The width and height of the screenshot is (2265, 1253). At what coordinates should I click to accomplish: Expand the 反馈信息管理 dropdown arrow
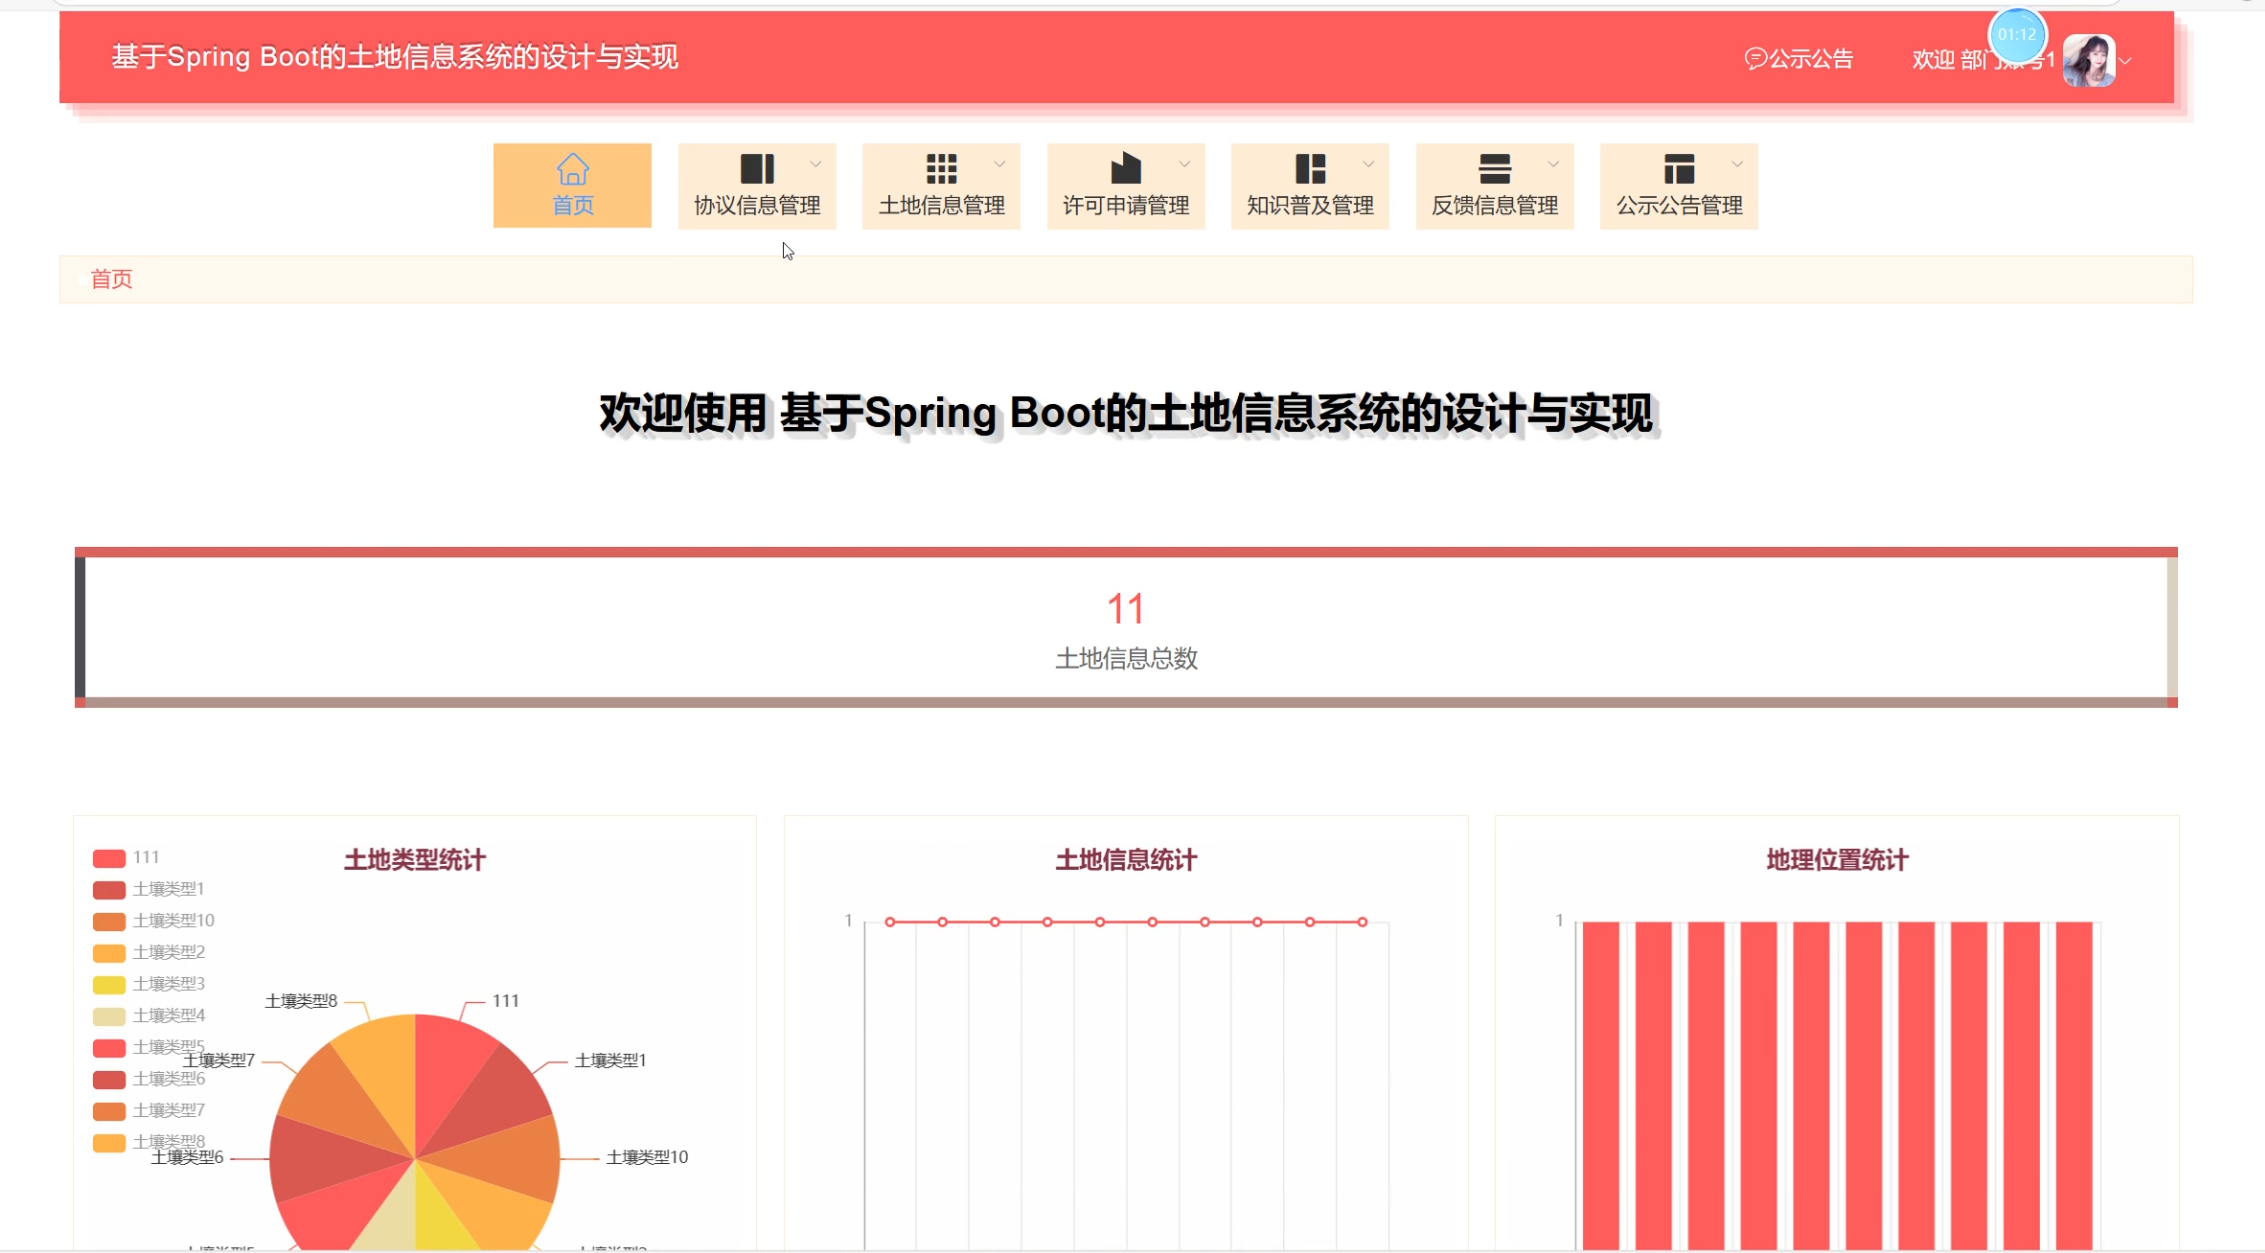tap(1553, 164)
